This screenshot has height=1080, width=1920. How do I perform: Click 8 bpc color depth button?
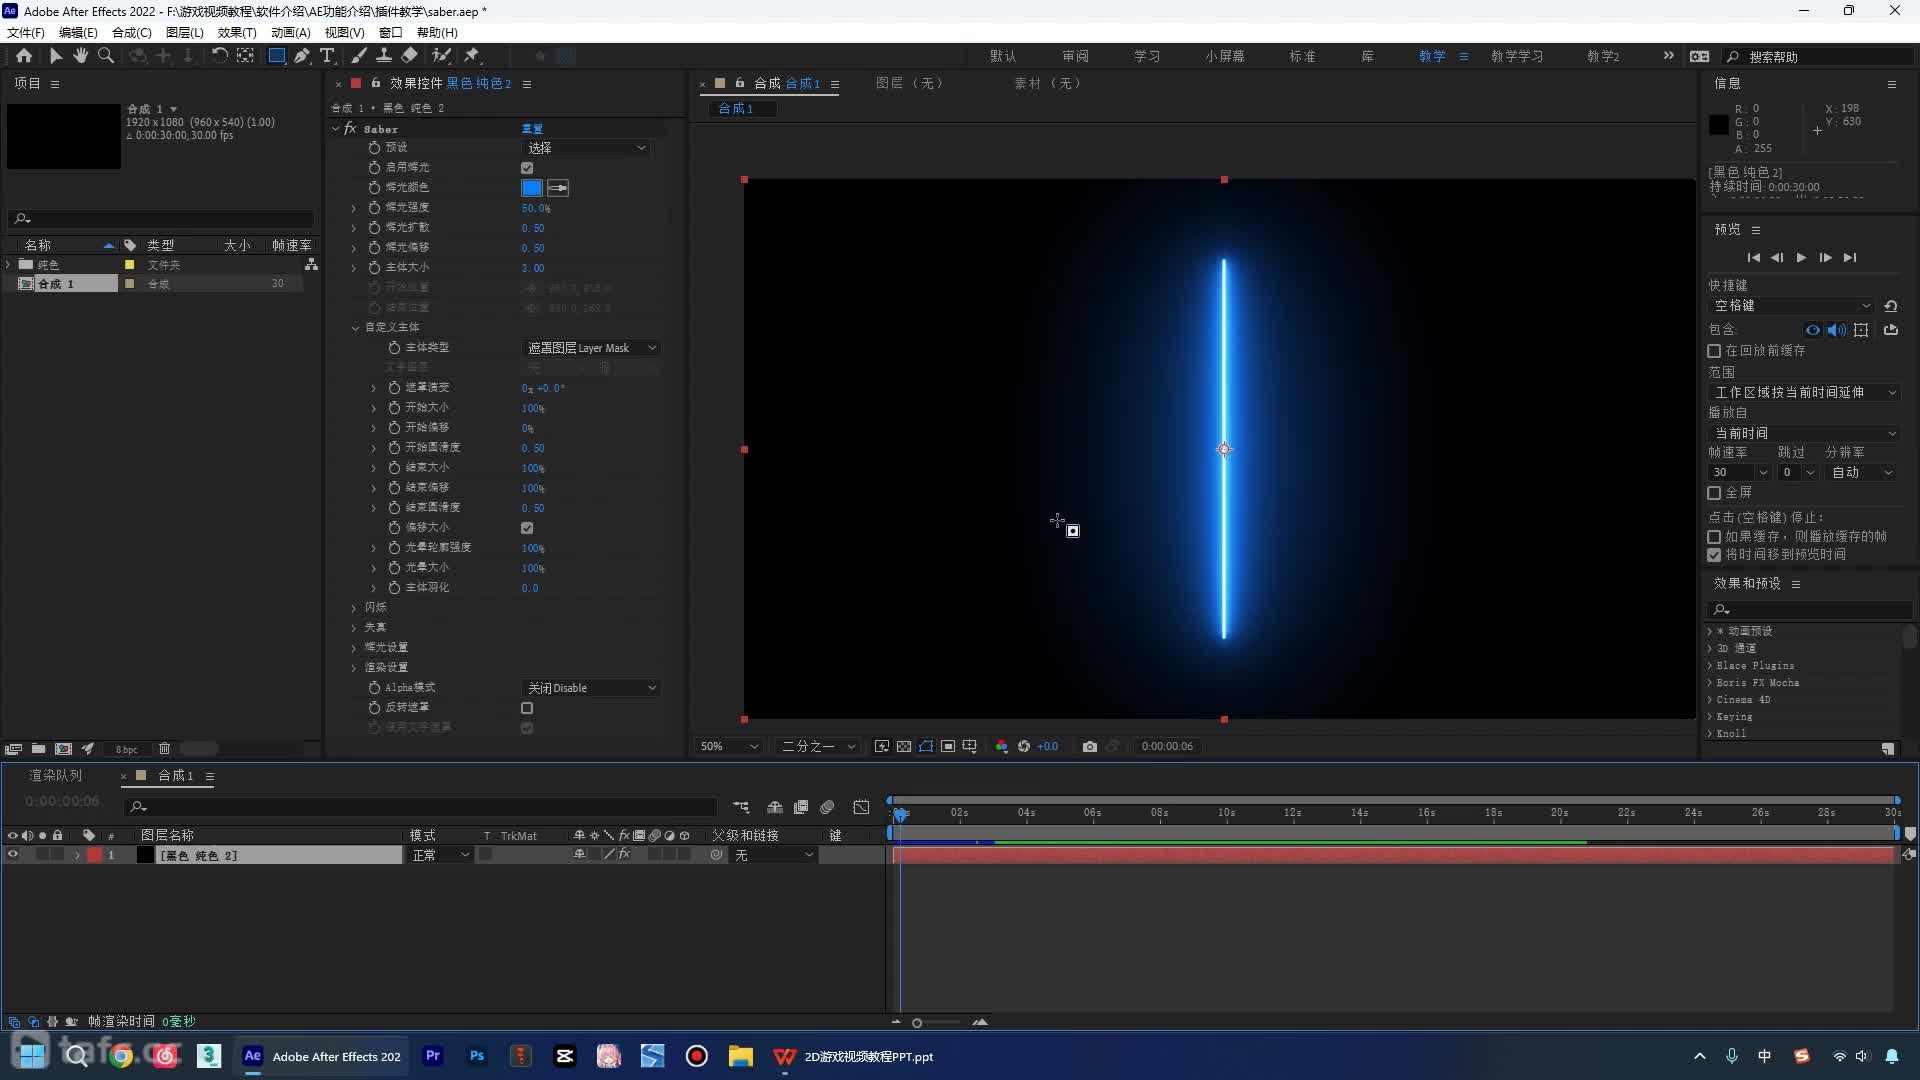coord(127,750)
